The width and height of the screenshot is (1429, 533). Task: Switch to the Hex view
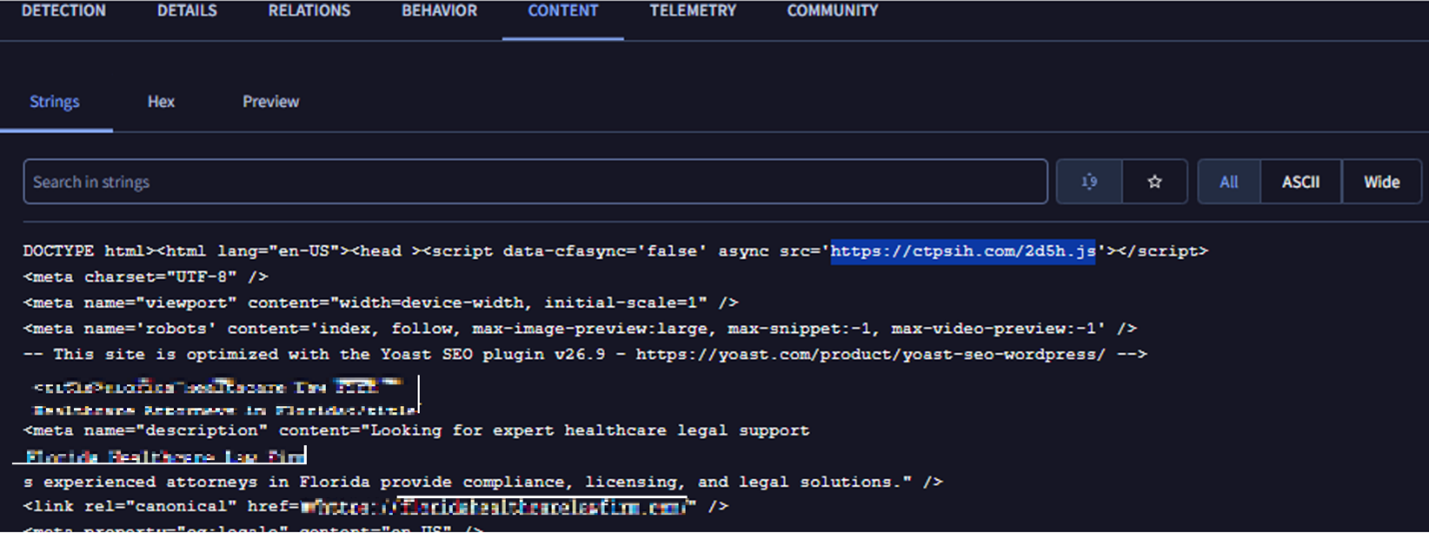161,102
